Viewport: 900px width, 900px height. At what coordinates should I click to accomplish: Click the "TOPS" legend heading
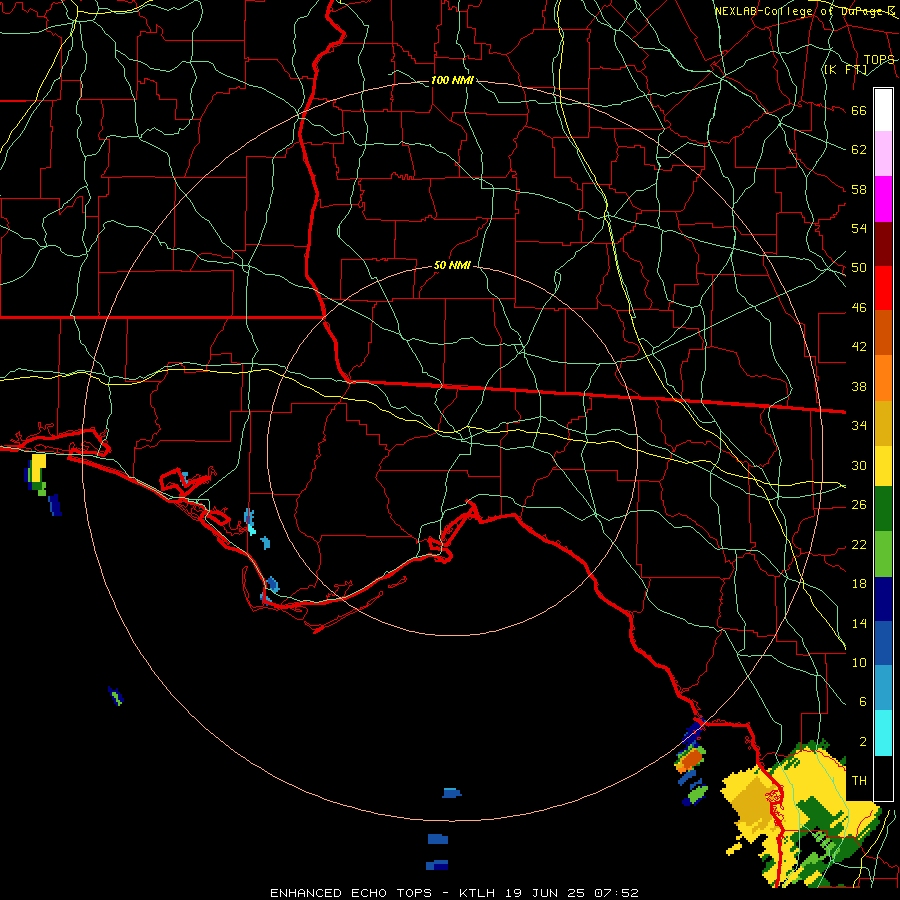tap(879, 60)
